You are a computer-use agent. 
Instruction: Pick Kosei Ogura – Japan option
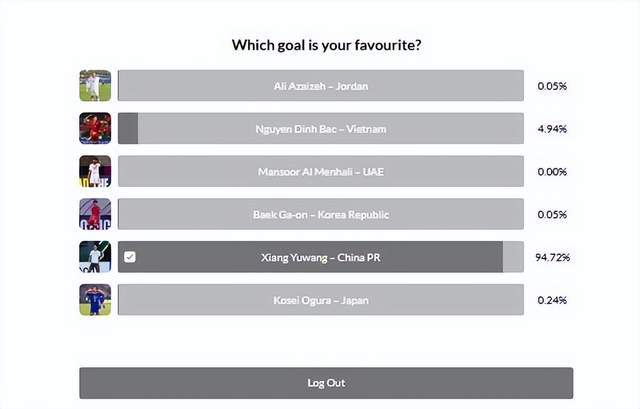click(320, 300)
